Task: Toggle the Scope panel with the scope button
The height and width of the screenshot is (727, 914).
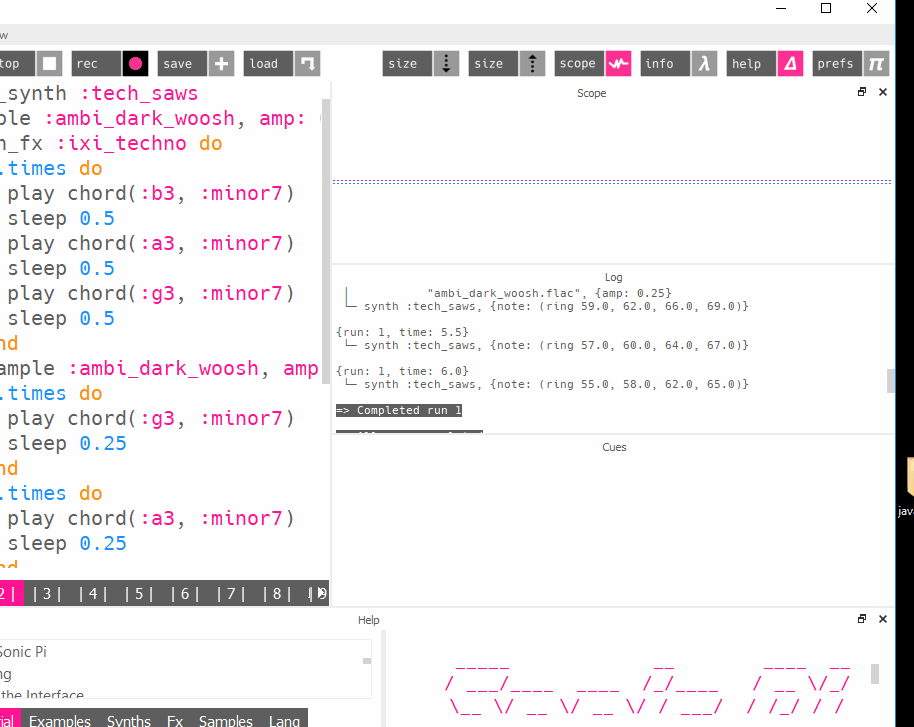Action: (x=578, y=63)
